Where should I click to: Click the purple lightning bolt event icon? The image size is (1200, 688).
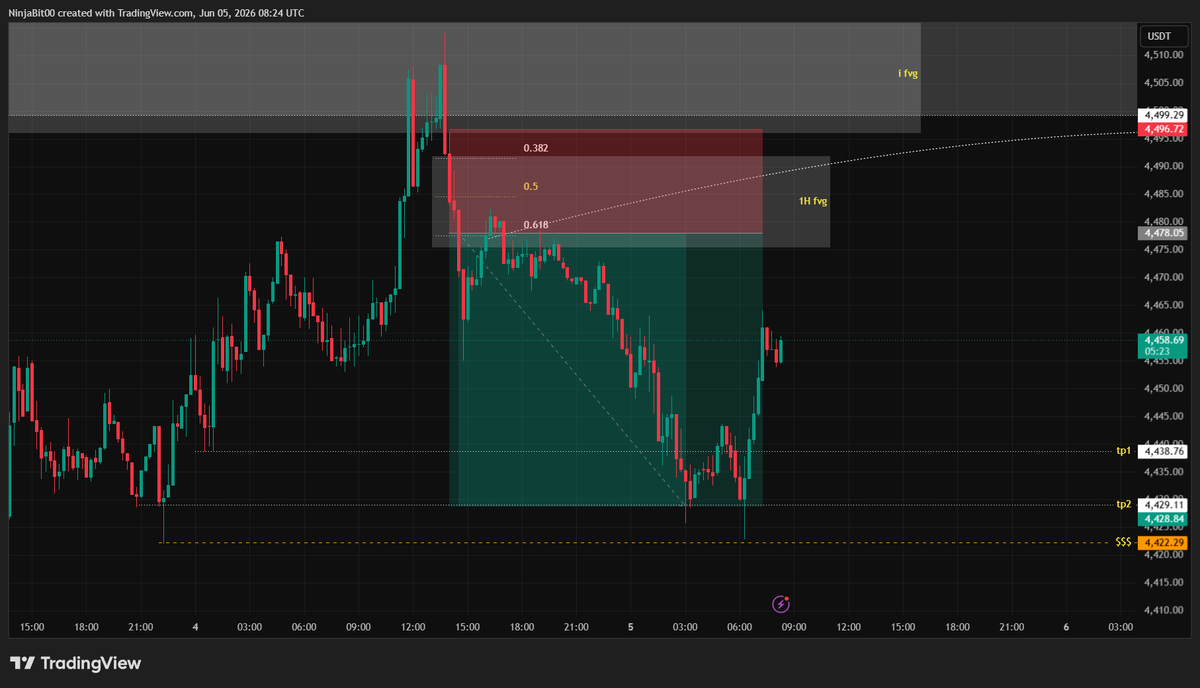coord(782,604)
